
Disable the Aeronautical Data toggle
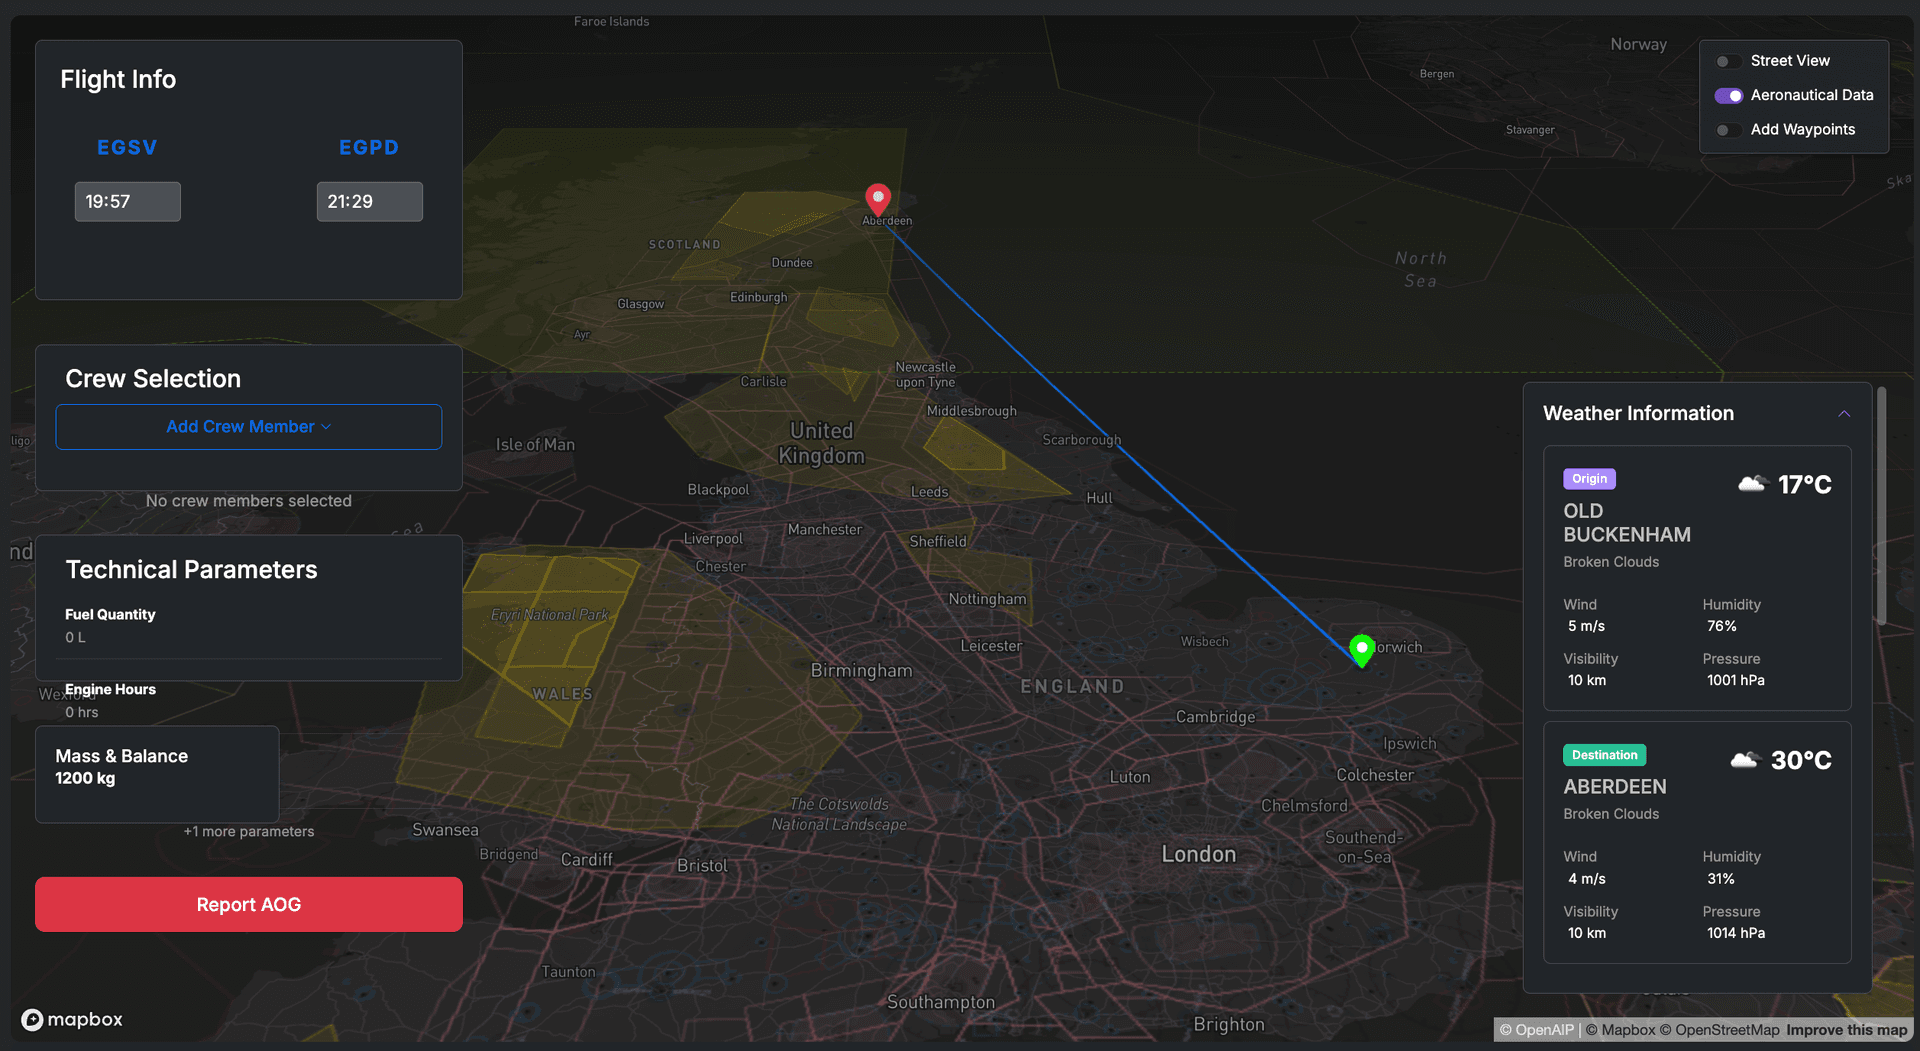pyautogui.click(x=1728, y=96)
